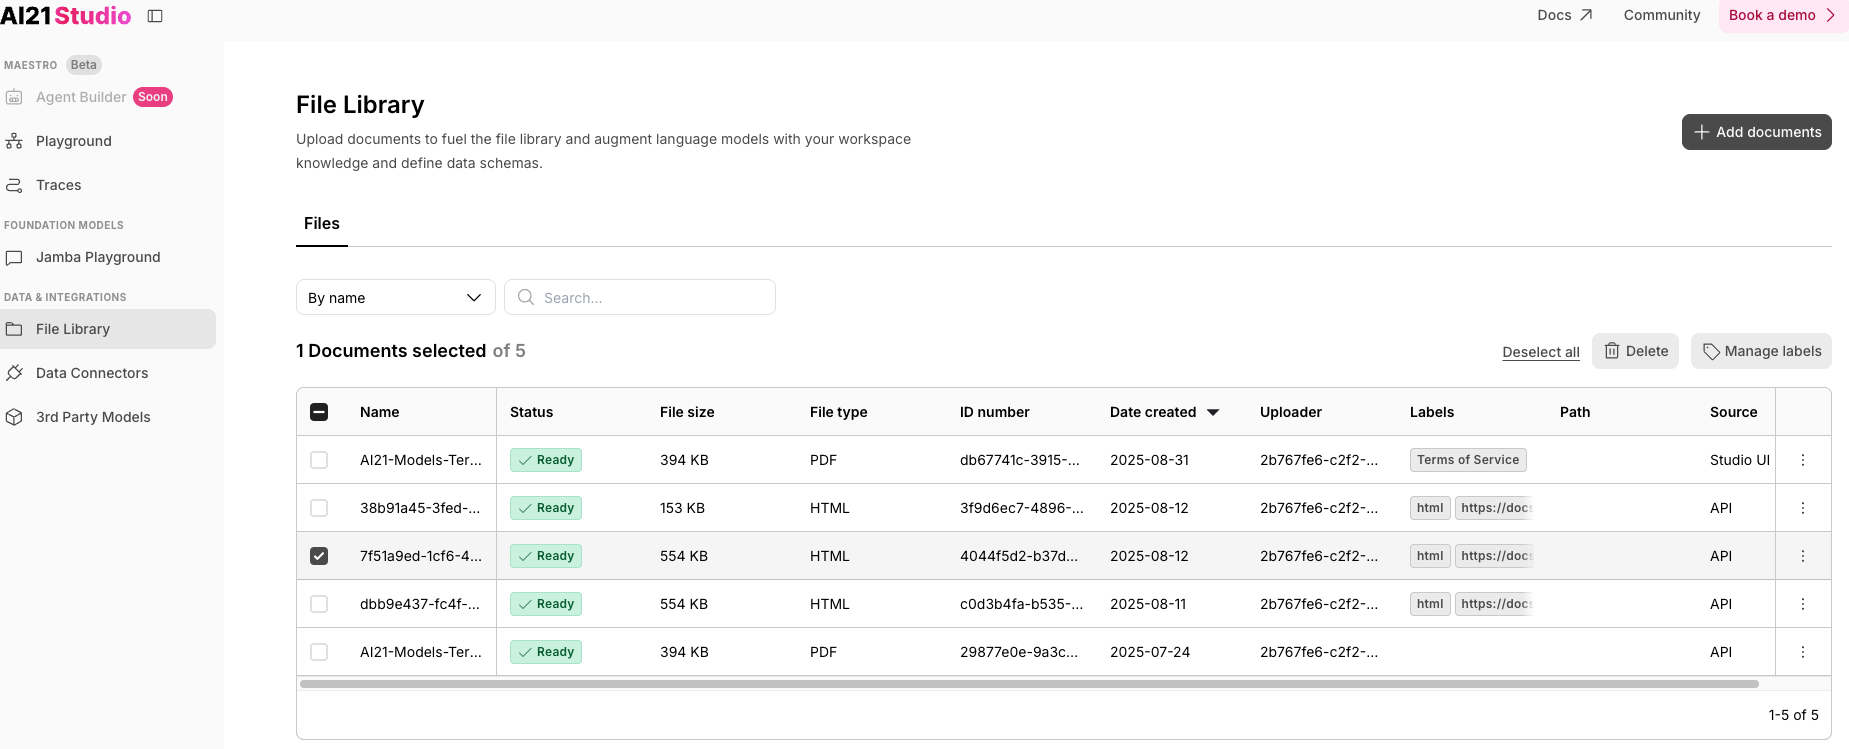Collapse the sidebar using the panel icon
The height and width of the screenshot is (749, 1849).
point(155,16)
